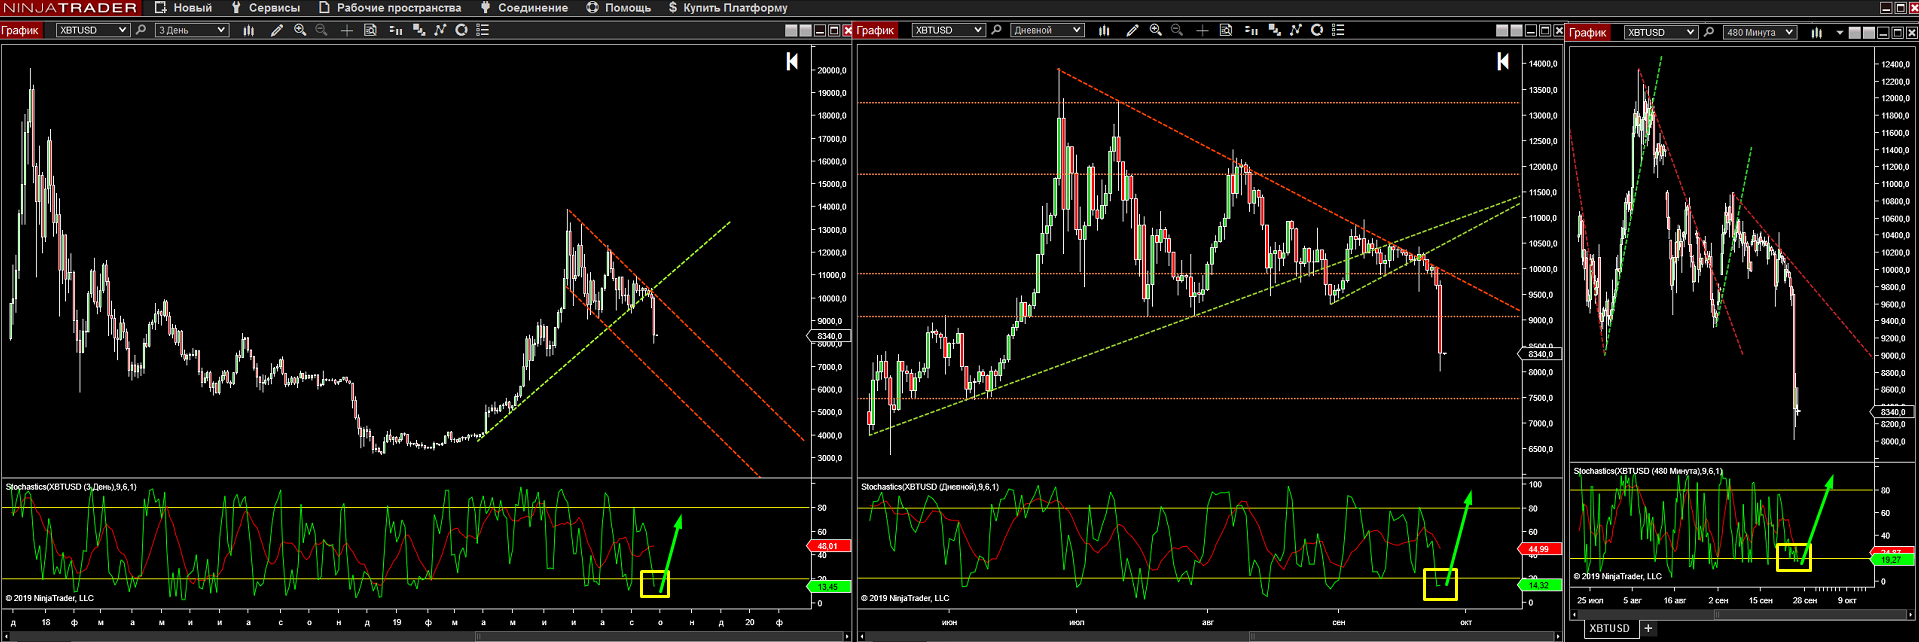The height and width of the screenshot is (642, 1919).
Task: Jump to latest bar in Дневной chart
Action: (x=1503, y=62)
